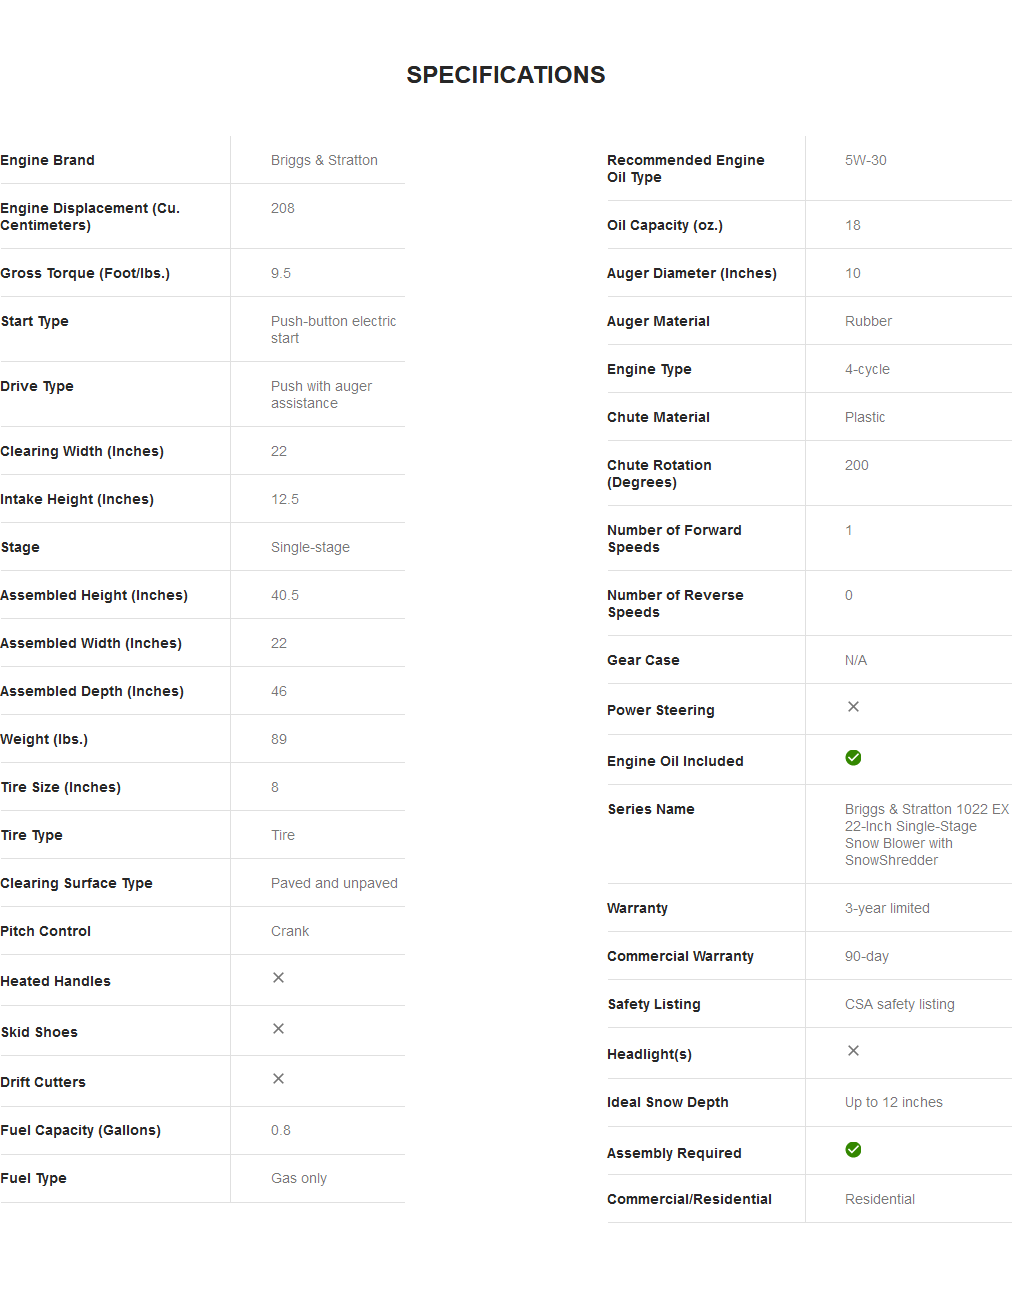Select the Briggs & Stratton engine brand value
This screenshot has height=1296, width=1012.
pos(324,160)
